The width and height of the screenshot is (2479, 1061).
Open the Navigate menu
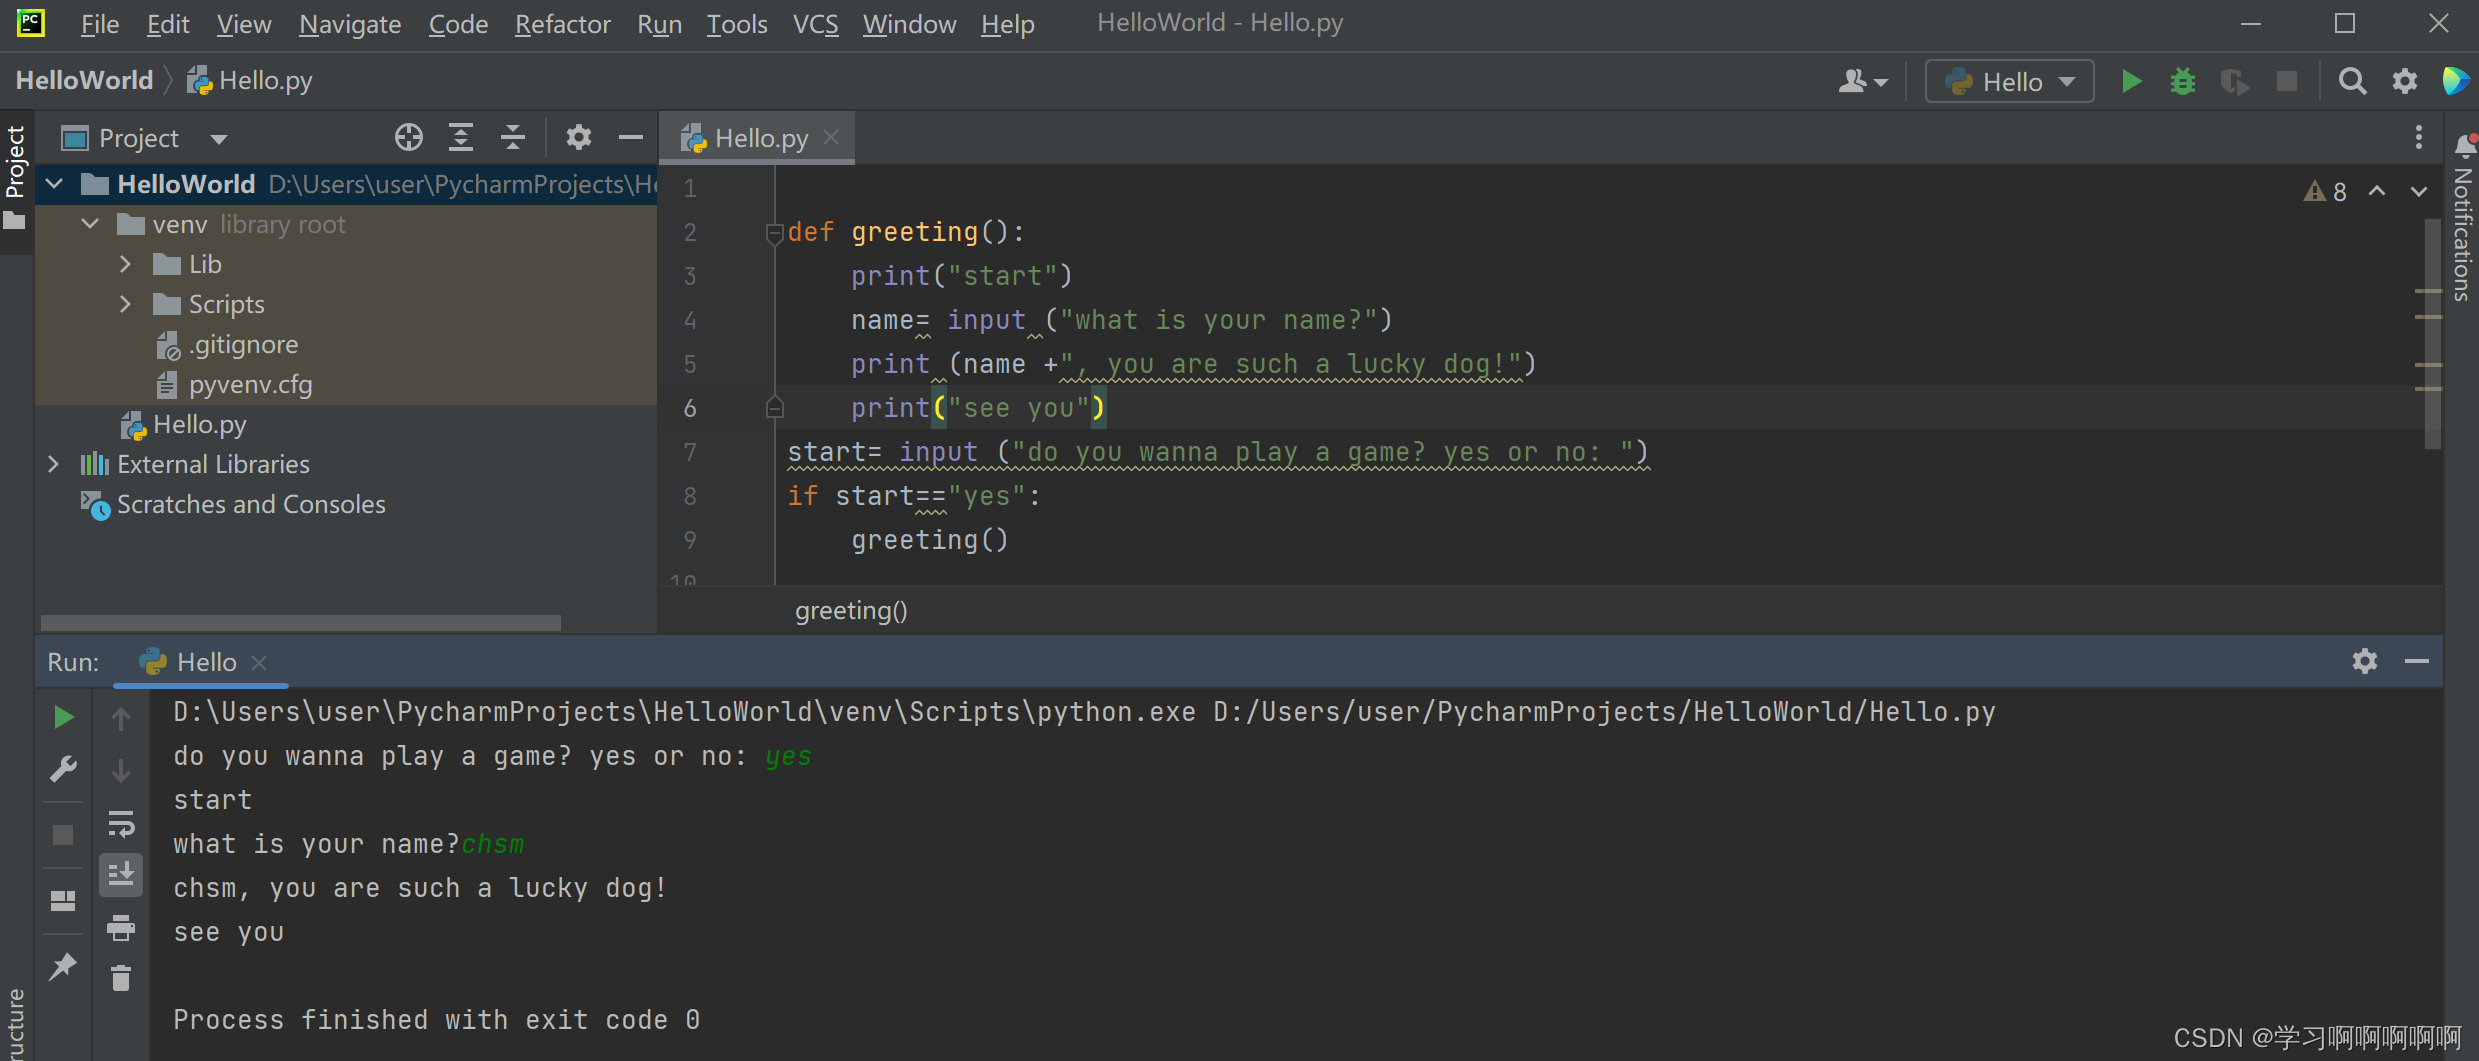pyautogui.click(x=350, y=24)
